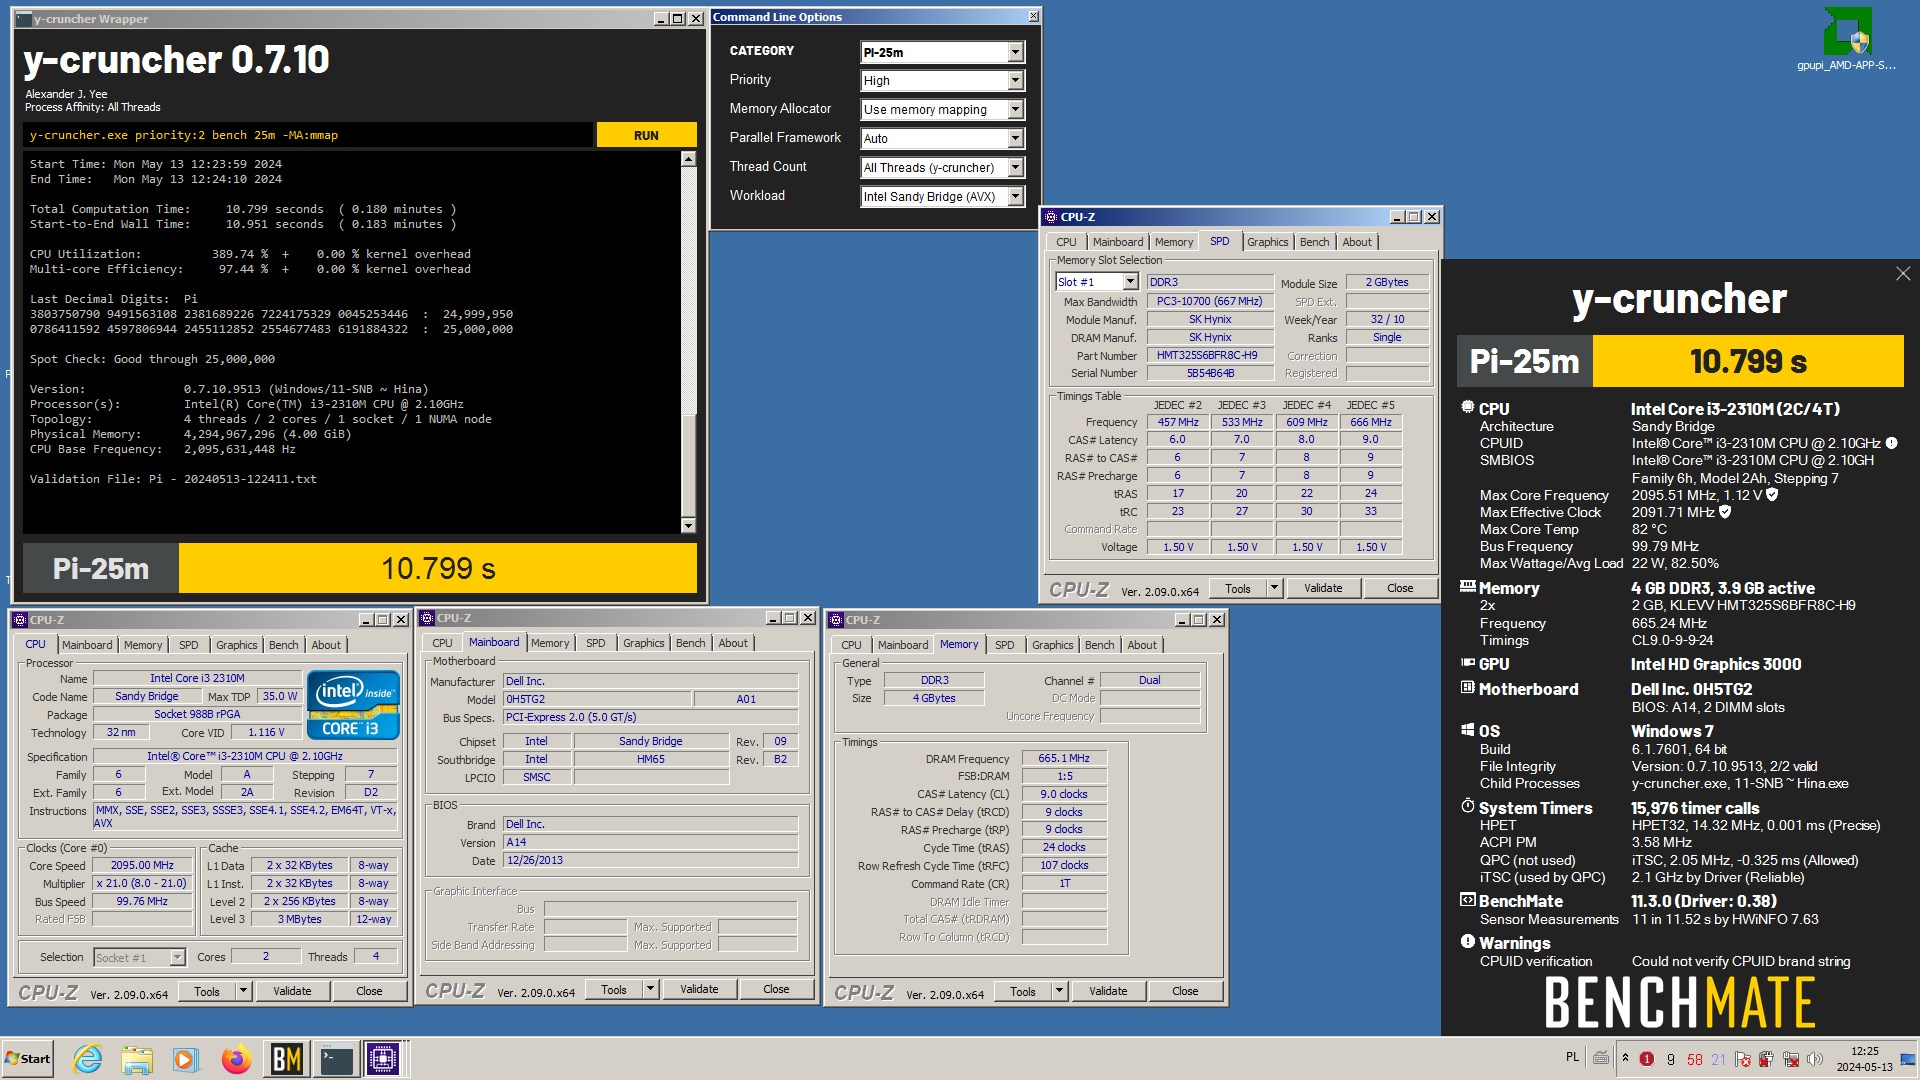Switch to Memory tab in CPU tab window
Viewport: 1920px width, 1080px height.
coord(142,645)
